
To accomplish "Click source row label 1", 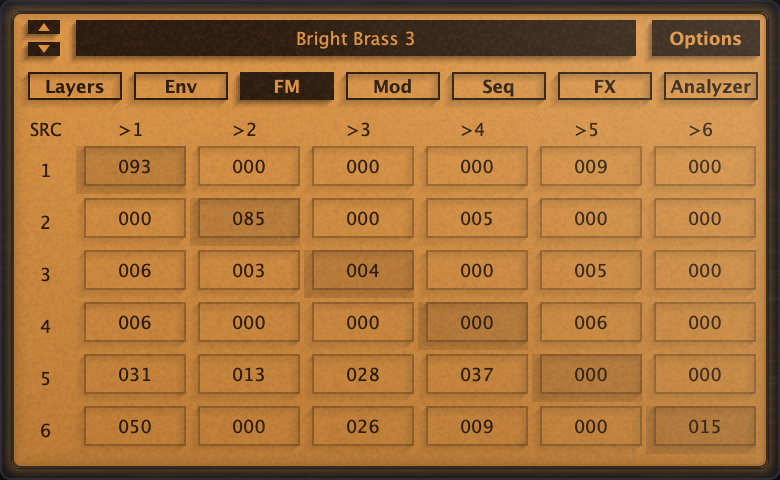I will click(x=45, y=171).
